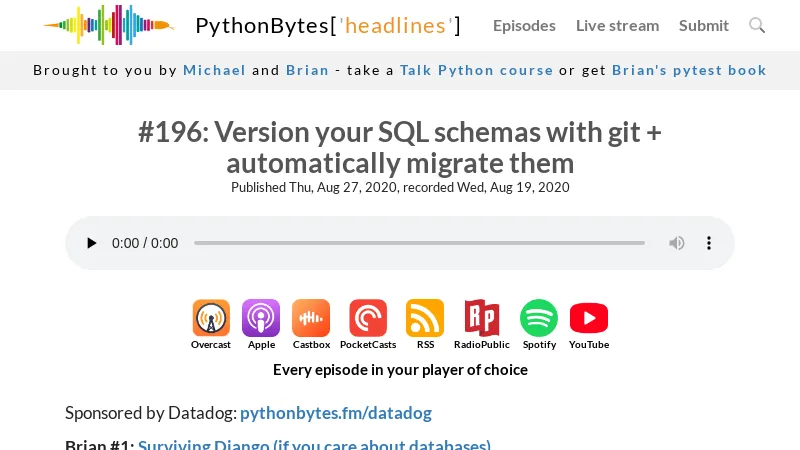The height and width of the screenshot is (450, 800).
Task: Open the RadioPublic icon
Action: click(x=482, y=319)
